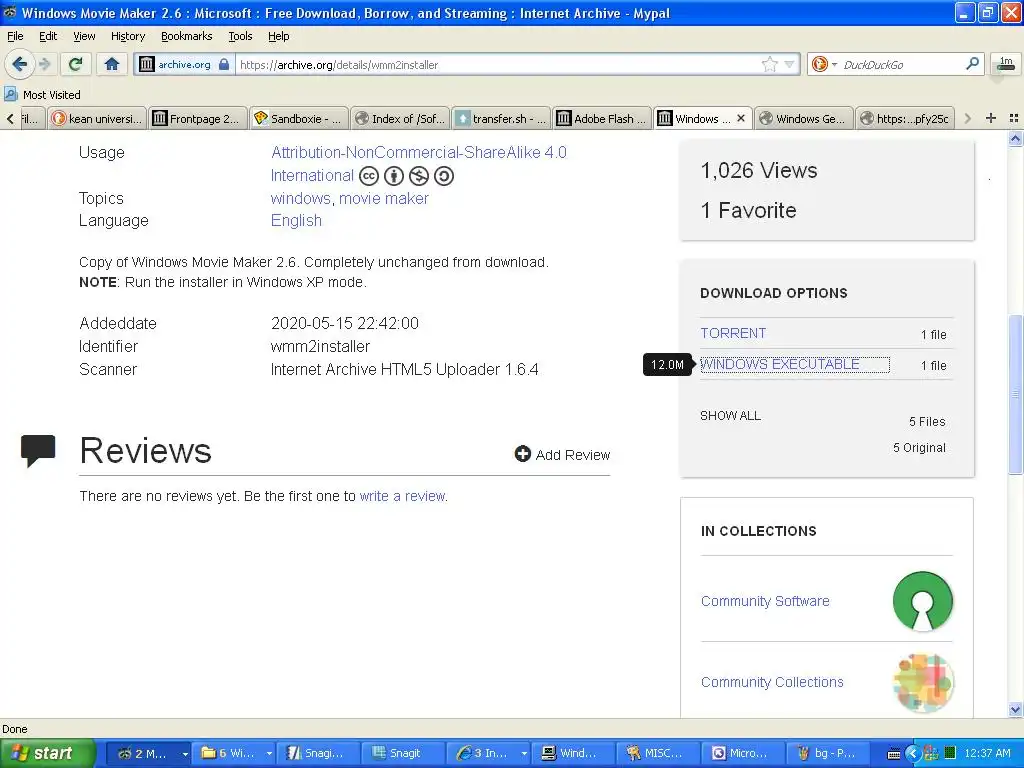Open the URL history dropdown arrow
Image resolution: width=1024 pixels, height=768 pixels.
789,64
